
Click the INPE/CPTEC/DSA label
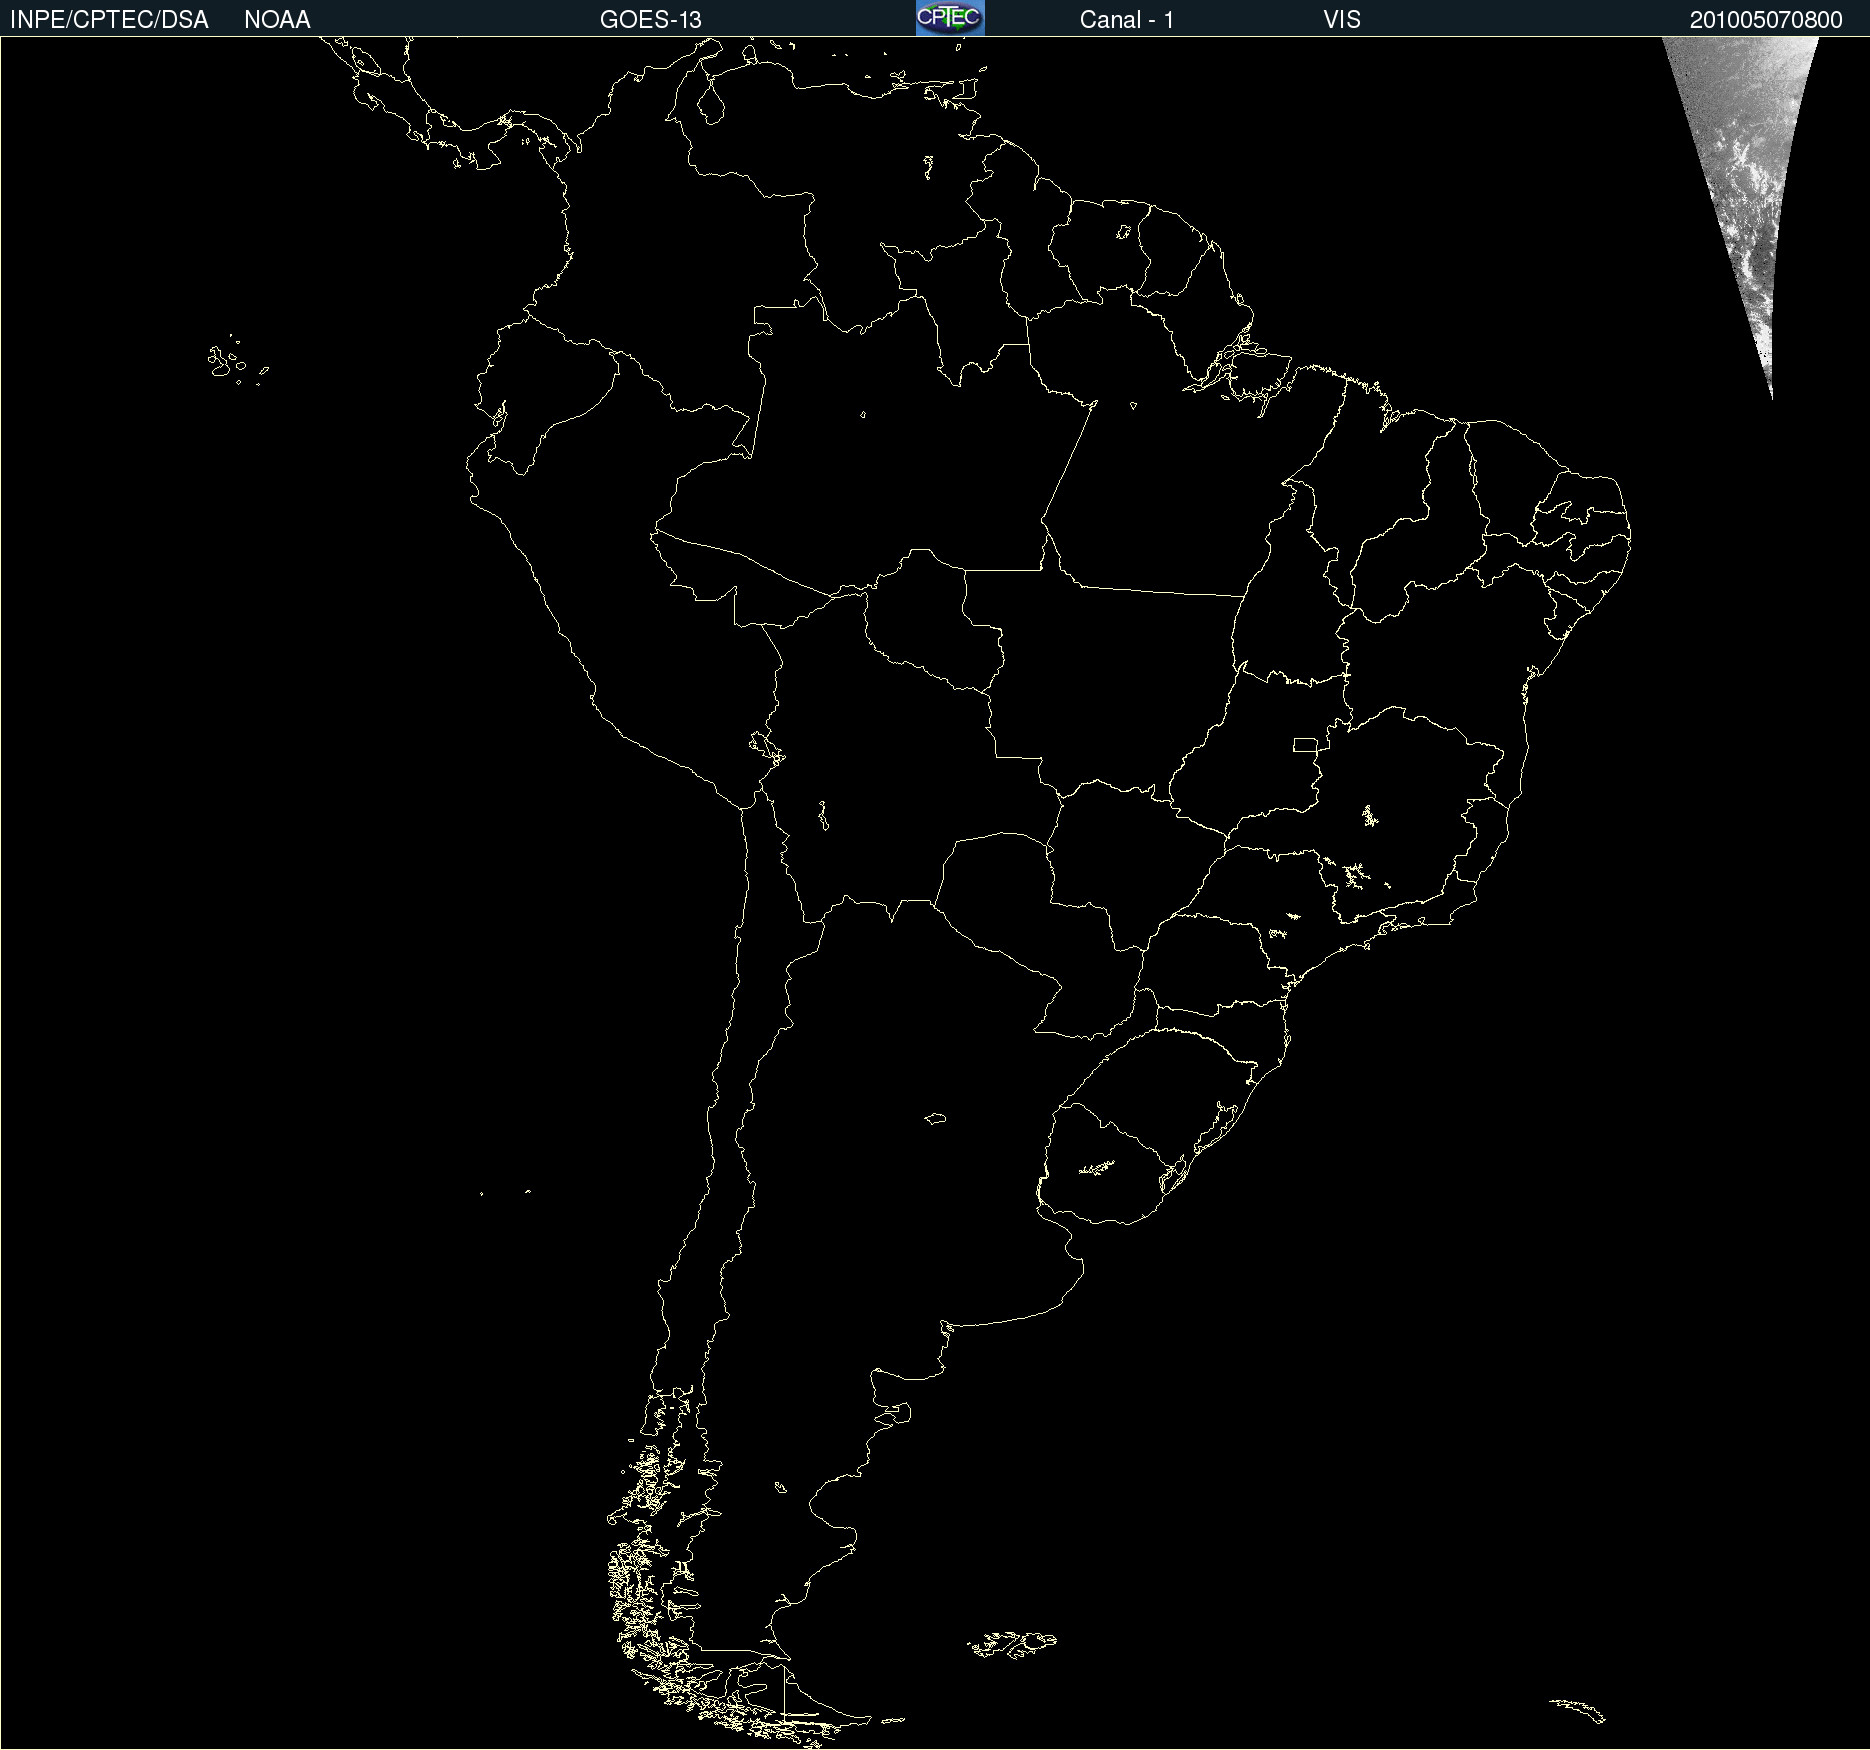coord(109,20)
